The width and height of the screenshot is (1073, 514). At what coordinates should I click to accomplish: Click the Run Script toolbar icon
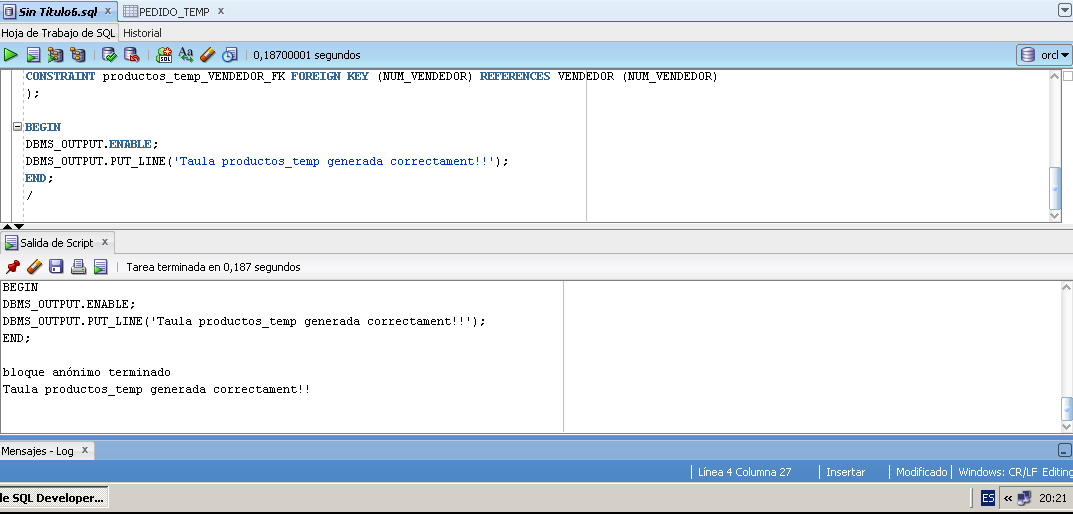tap(33, 55)
